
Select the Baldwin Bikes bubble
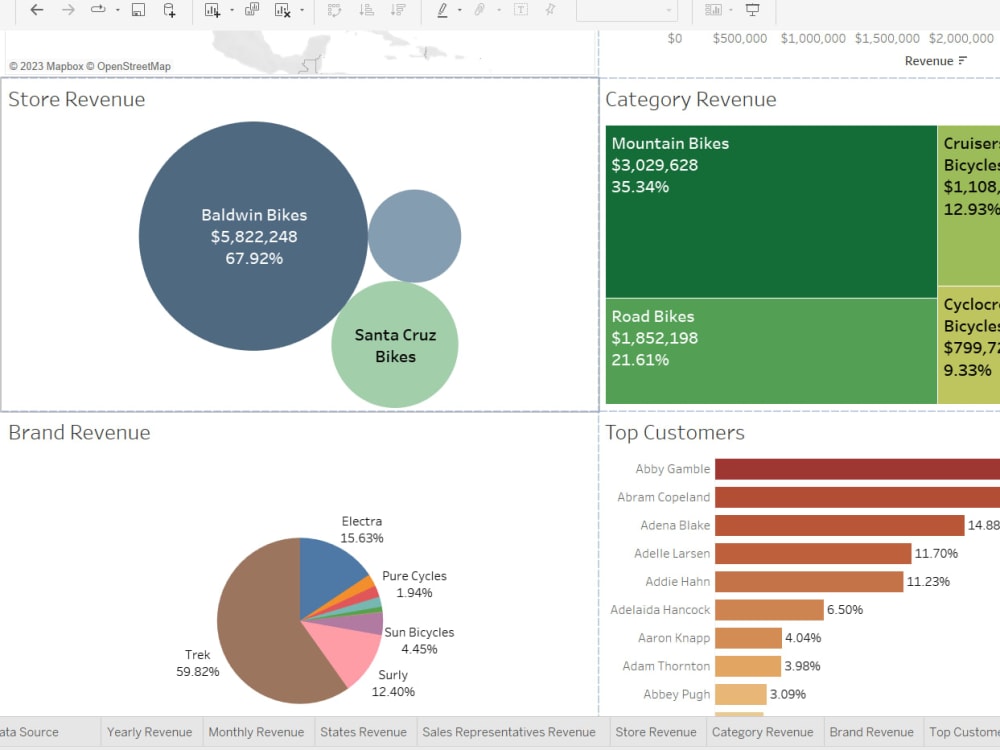[x=255, y=236]
